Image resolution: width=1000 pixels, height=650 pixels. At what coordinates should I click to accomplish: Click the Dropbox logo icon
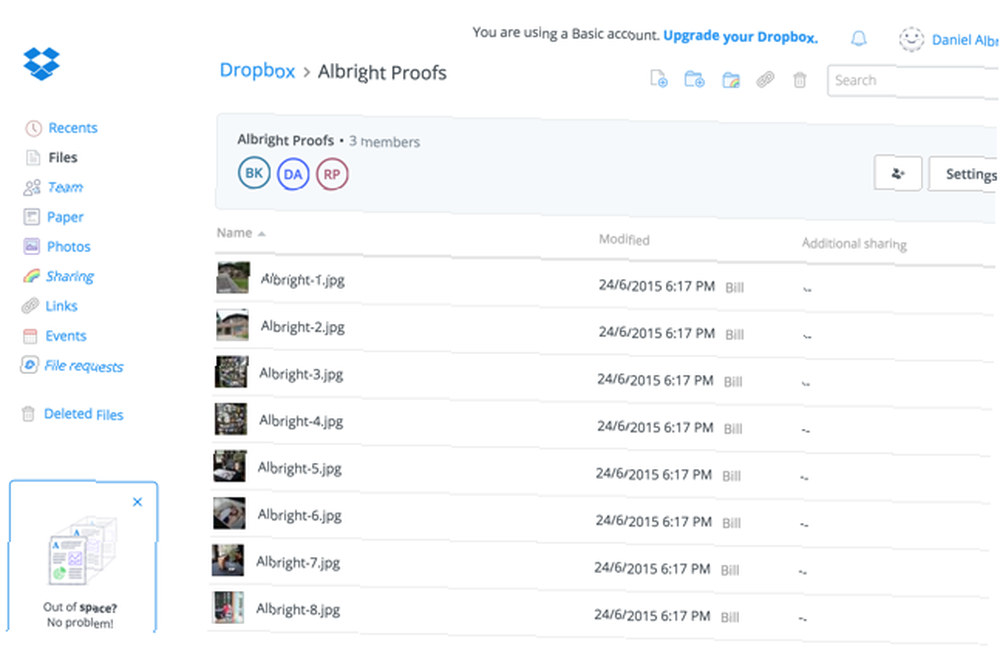[x=41, y=63]
